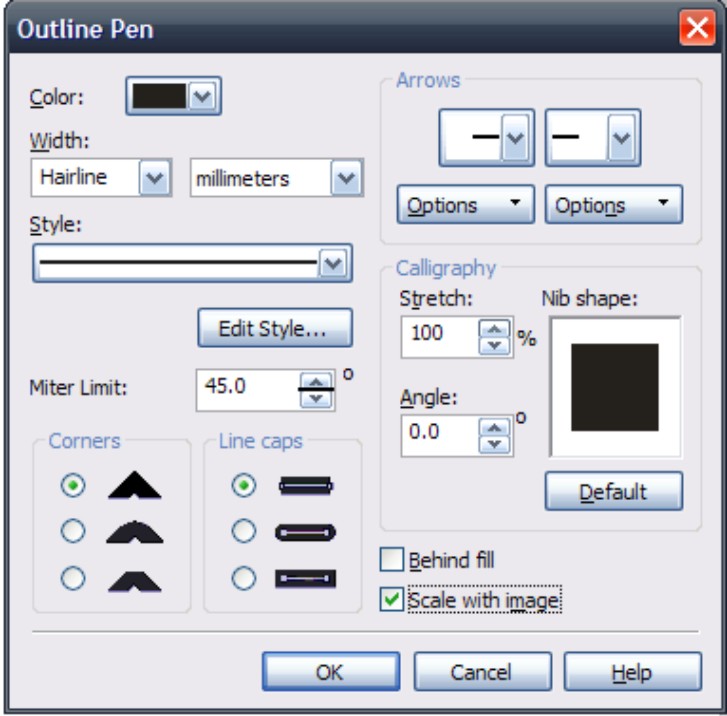Select the square line cap icon
Image resolution: width=727 pixels, height=716 pixels.
click(x=306, y=486)
